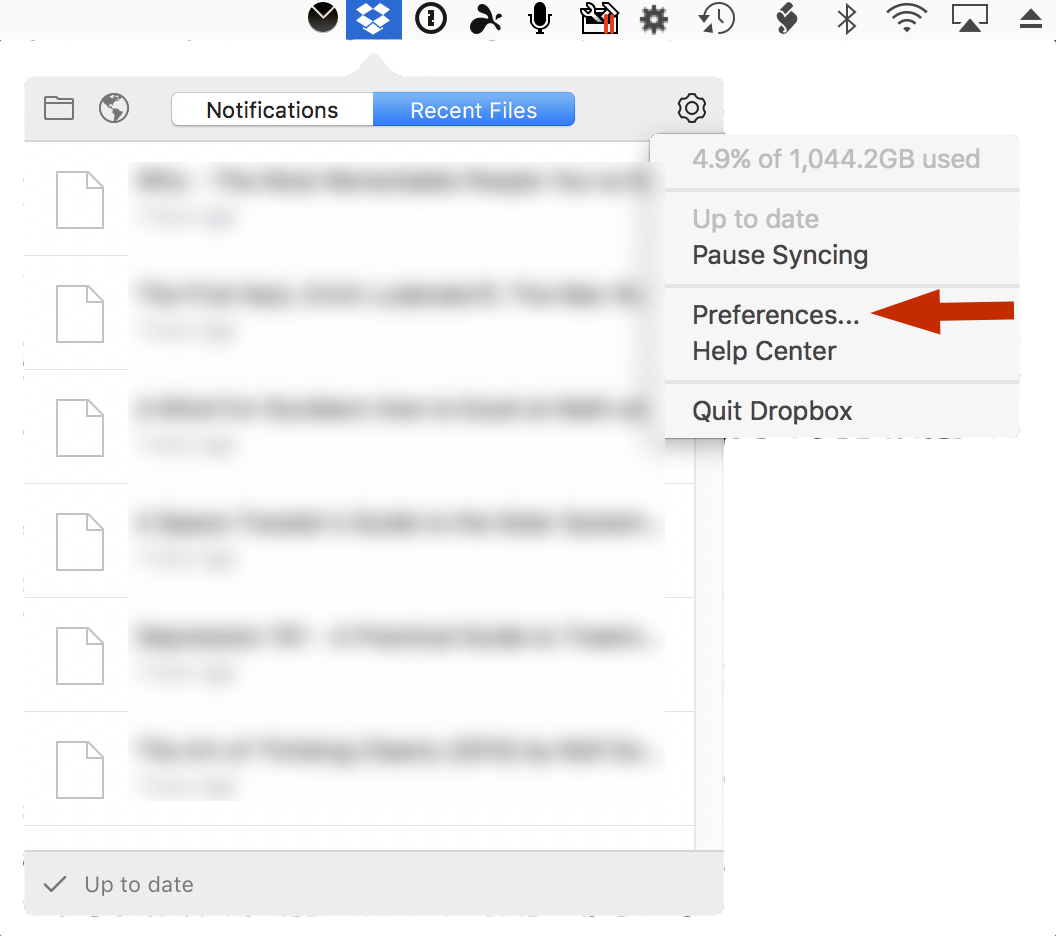Screen dimensions: 1056x936
Task: Open Time Machine menu bar icon
Action: pyautogui.click(x=716, y=19)
